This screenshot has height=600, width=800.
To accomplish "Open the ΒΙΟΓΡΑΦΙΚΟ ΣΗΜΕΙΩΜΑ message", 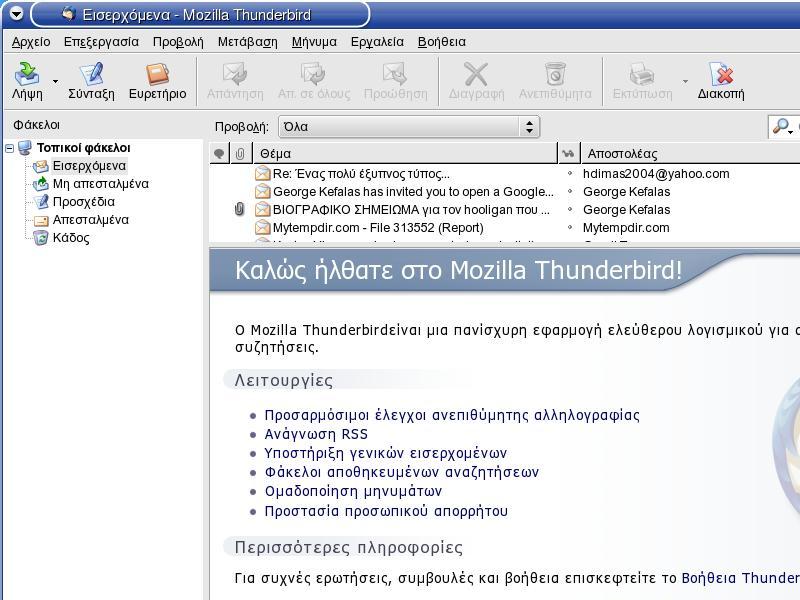I will point(411,210).
